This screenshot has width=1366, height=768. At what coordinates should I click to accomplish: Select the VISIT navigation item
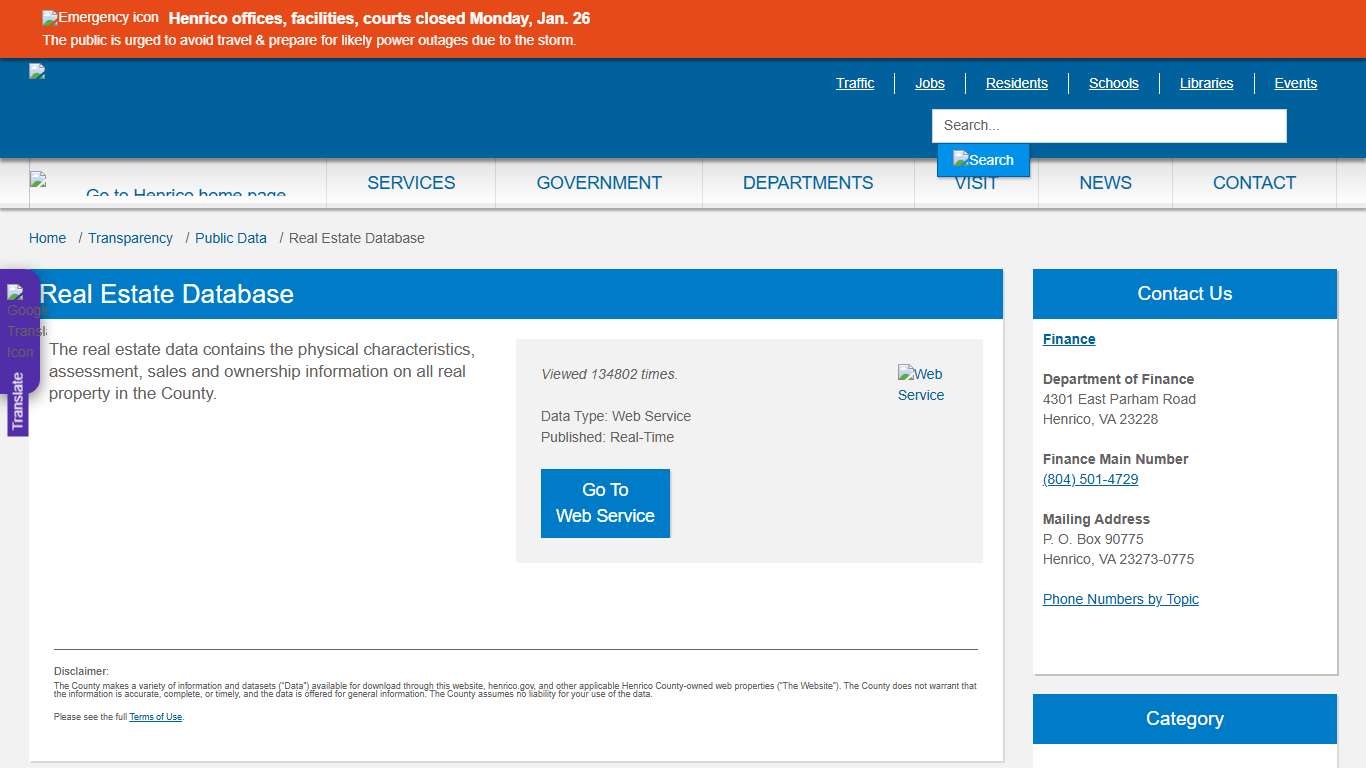975,183
